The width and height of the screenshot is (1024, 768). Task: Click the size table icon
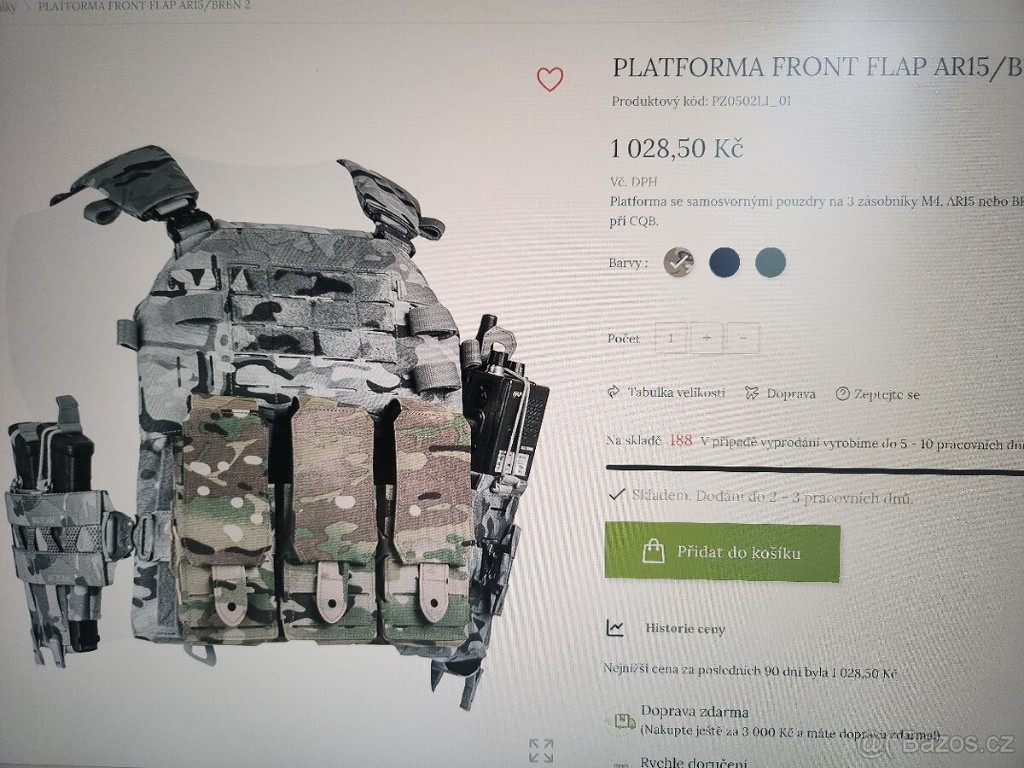tap(613, 392)
